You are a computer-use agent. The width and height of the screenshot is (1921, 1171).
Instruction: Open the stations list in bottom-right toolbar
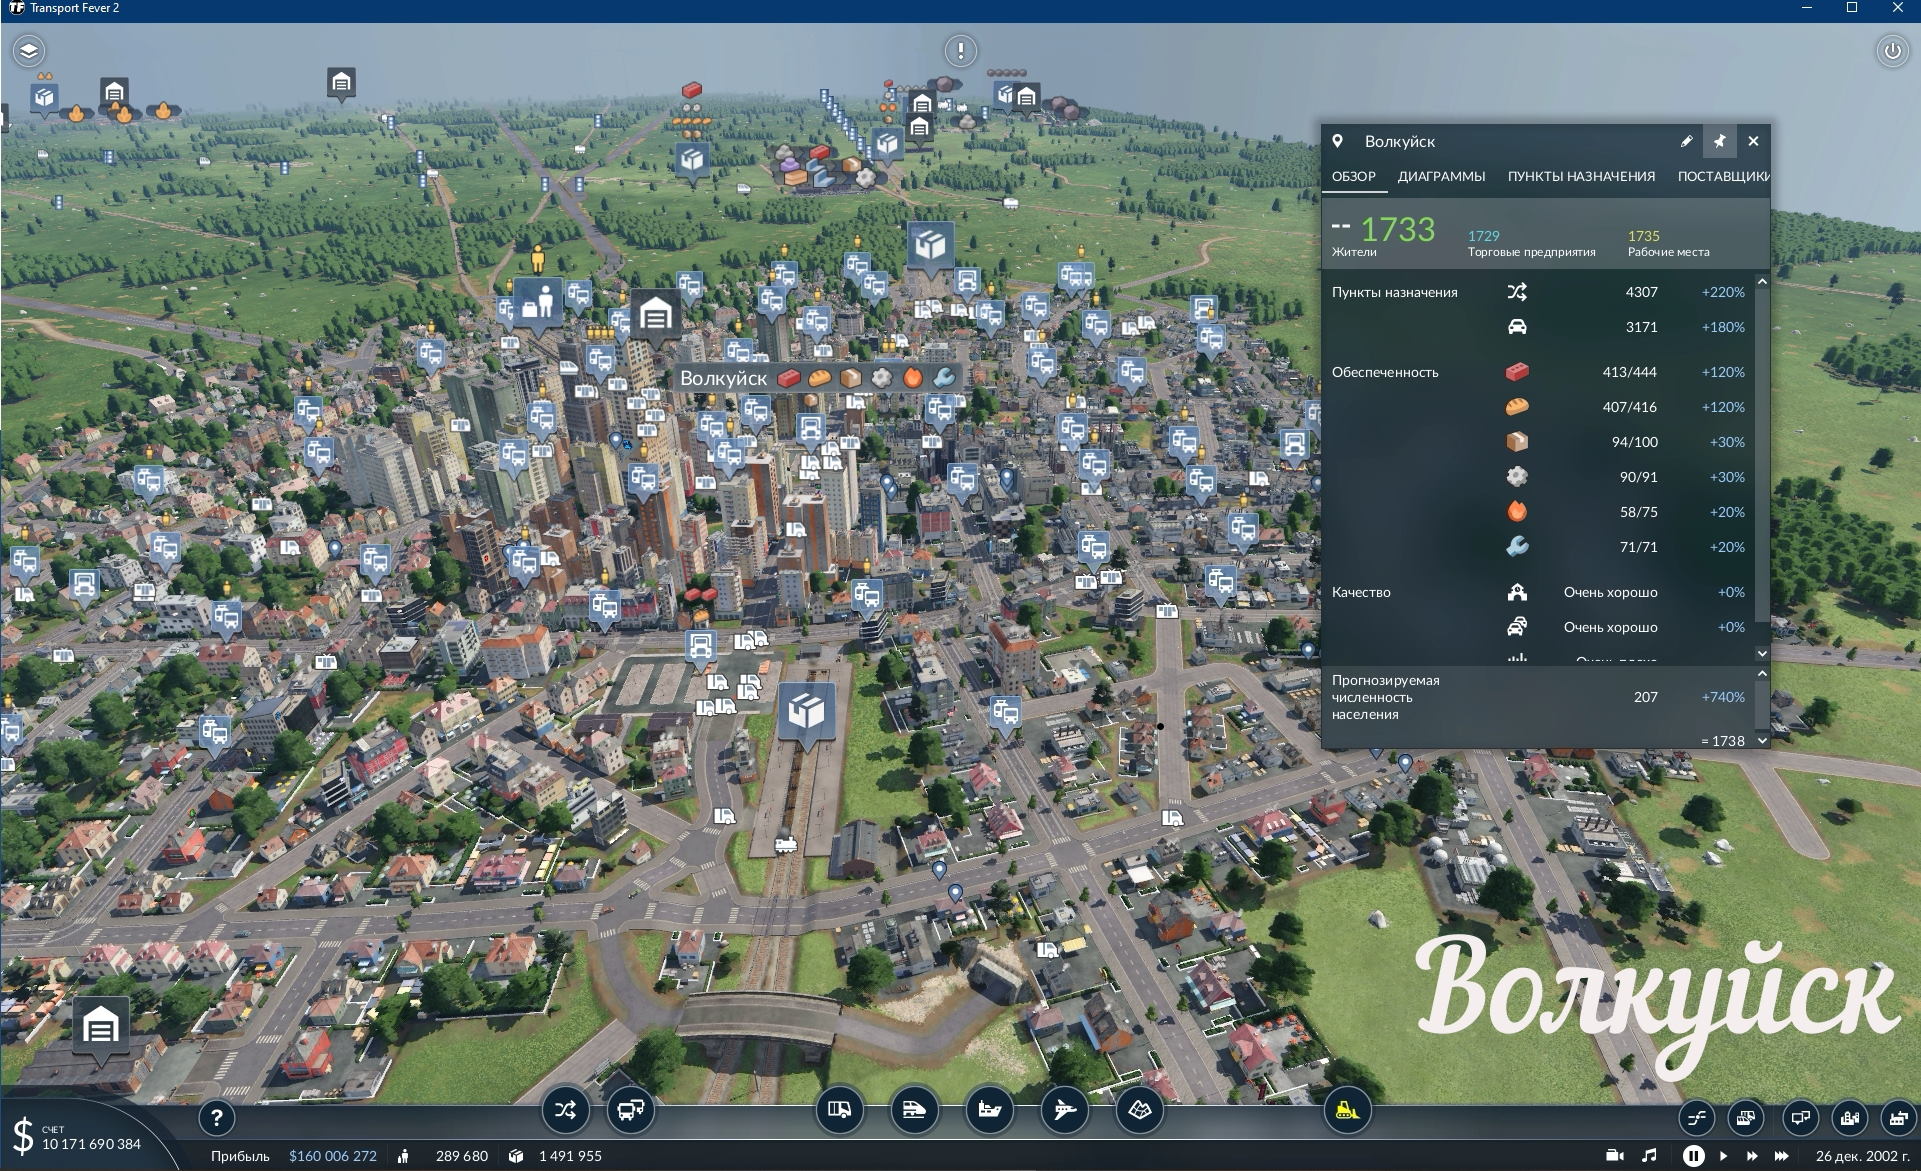(x=1800, y=1117)
